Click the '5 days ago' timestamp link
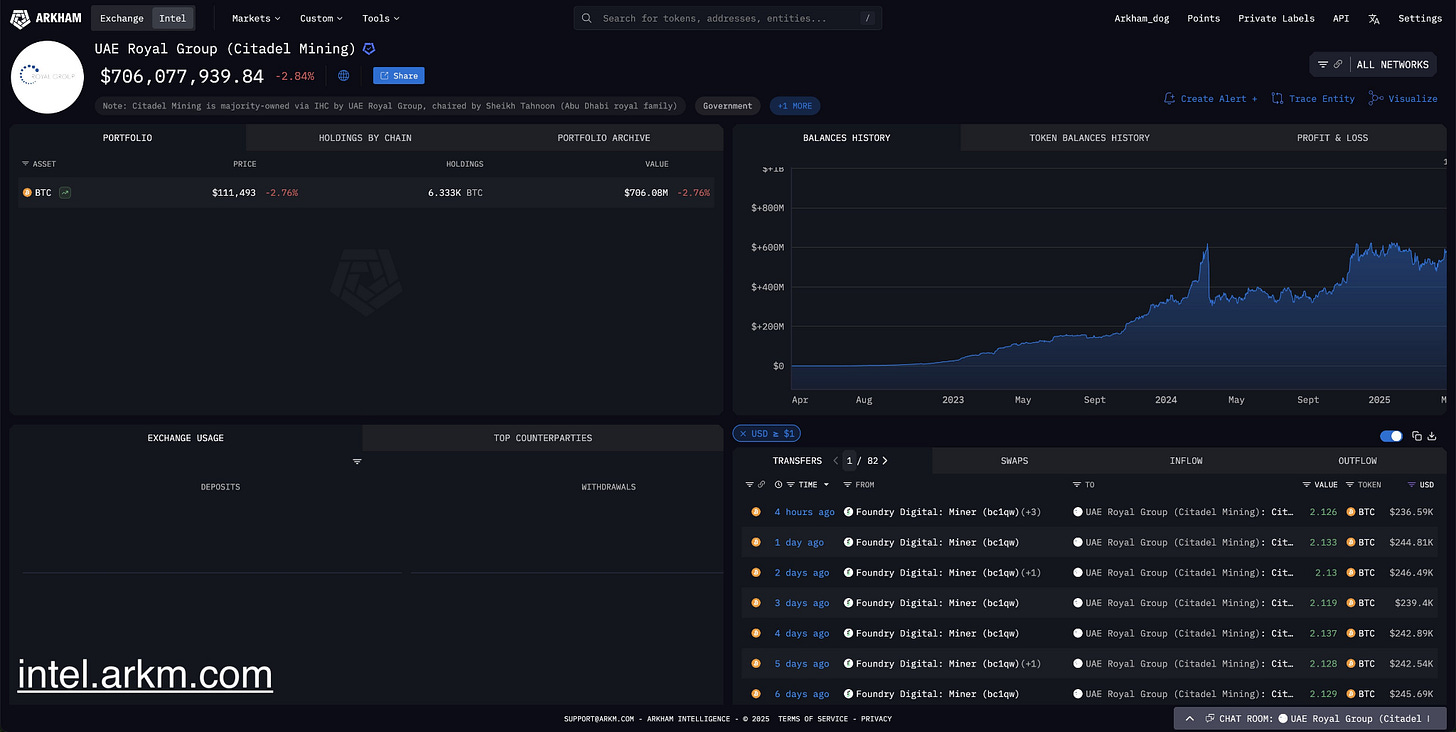 point(802,664)
